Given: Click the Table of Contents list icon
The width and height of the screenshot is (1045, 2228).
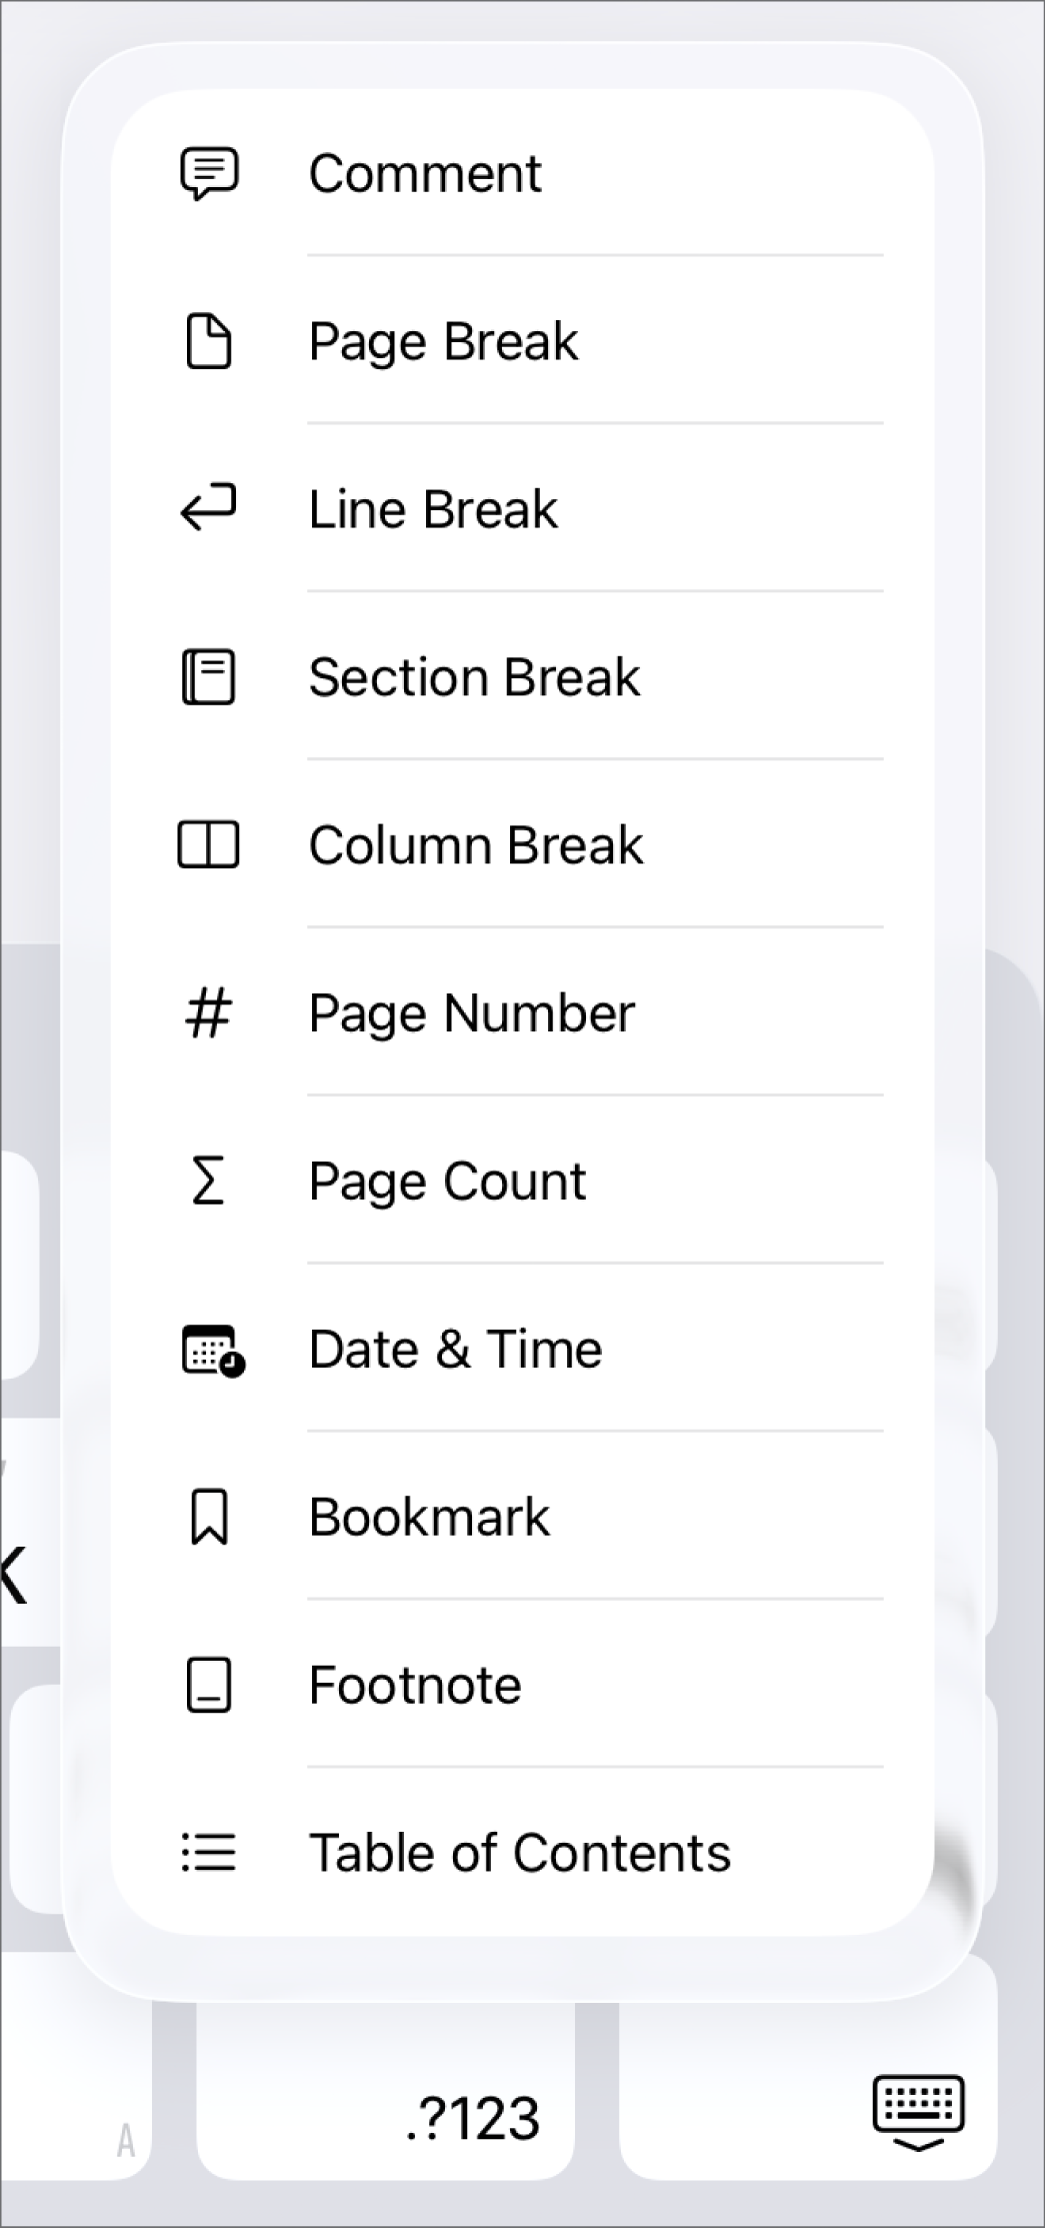Looking at the screenshot, I should coord(209,1853).
